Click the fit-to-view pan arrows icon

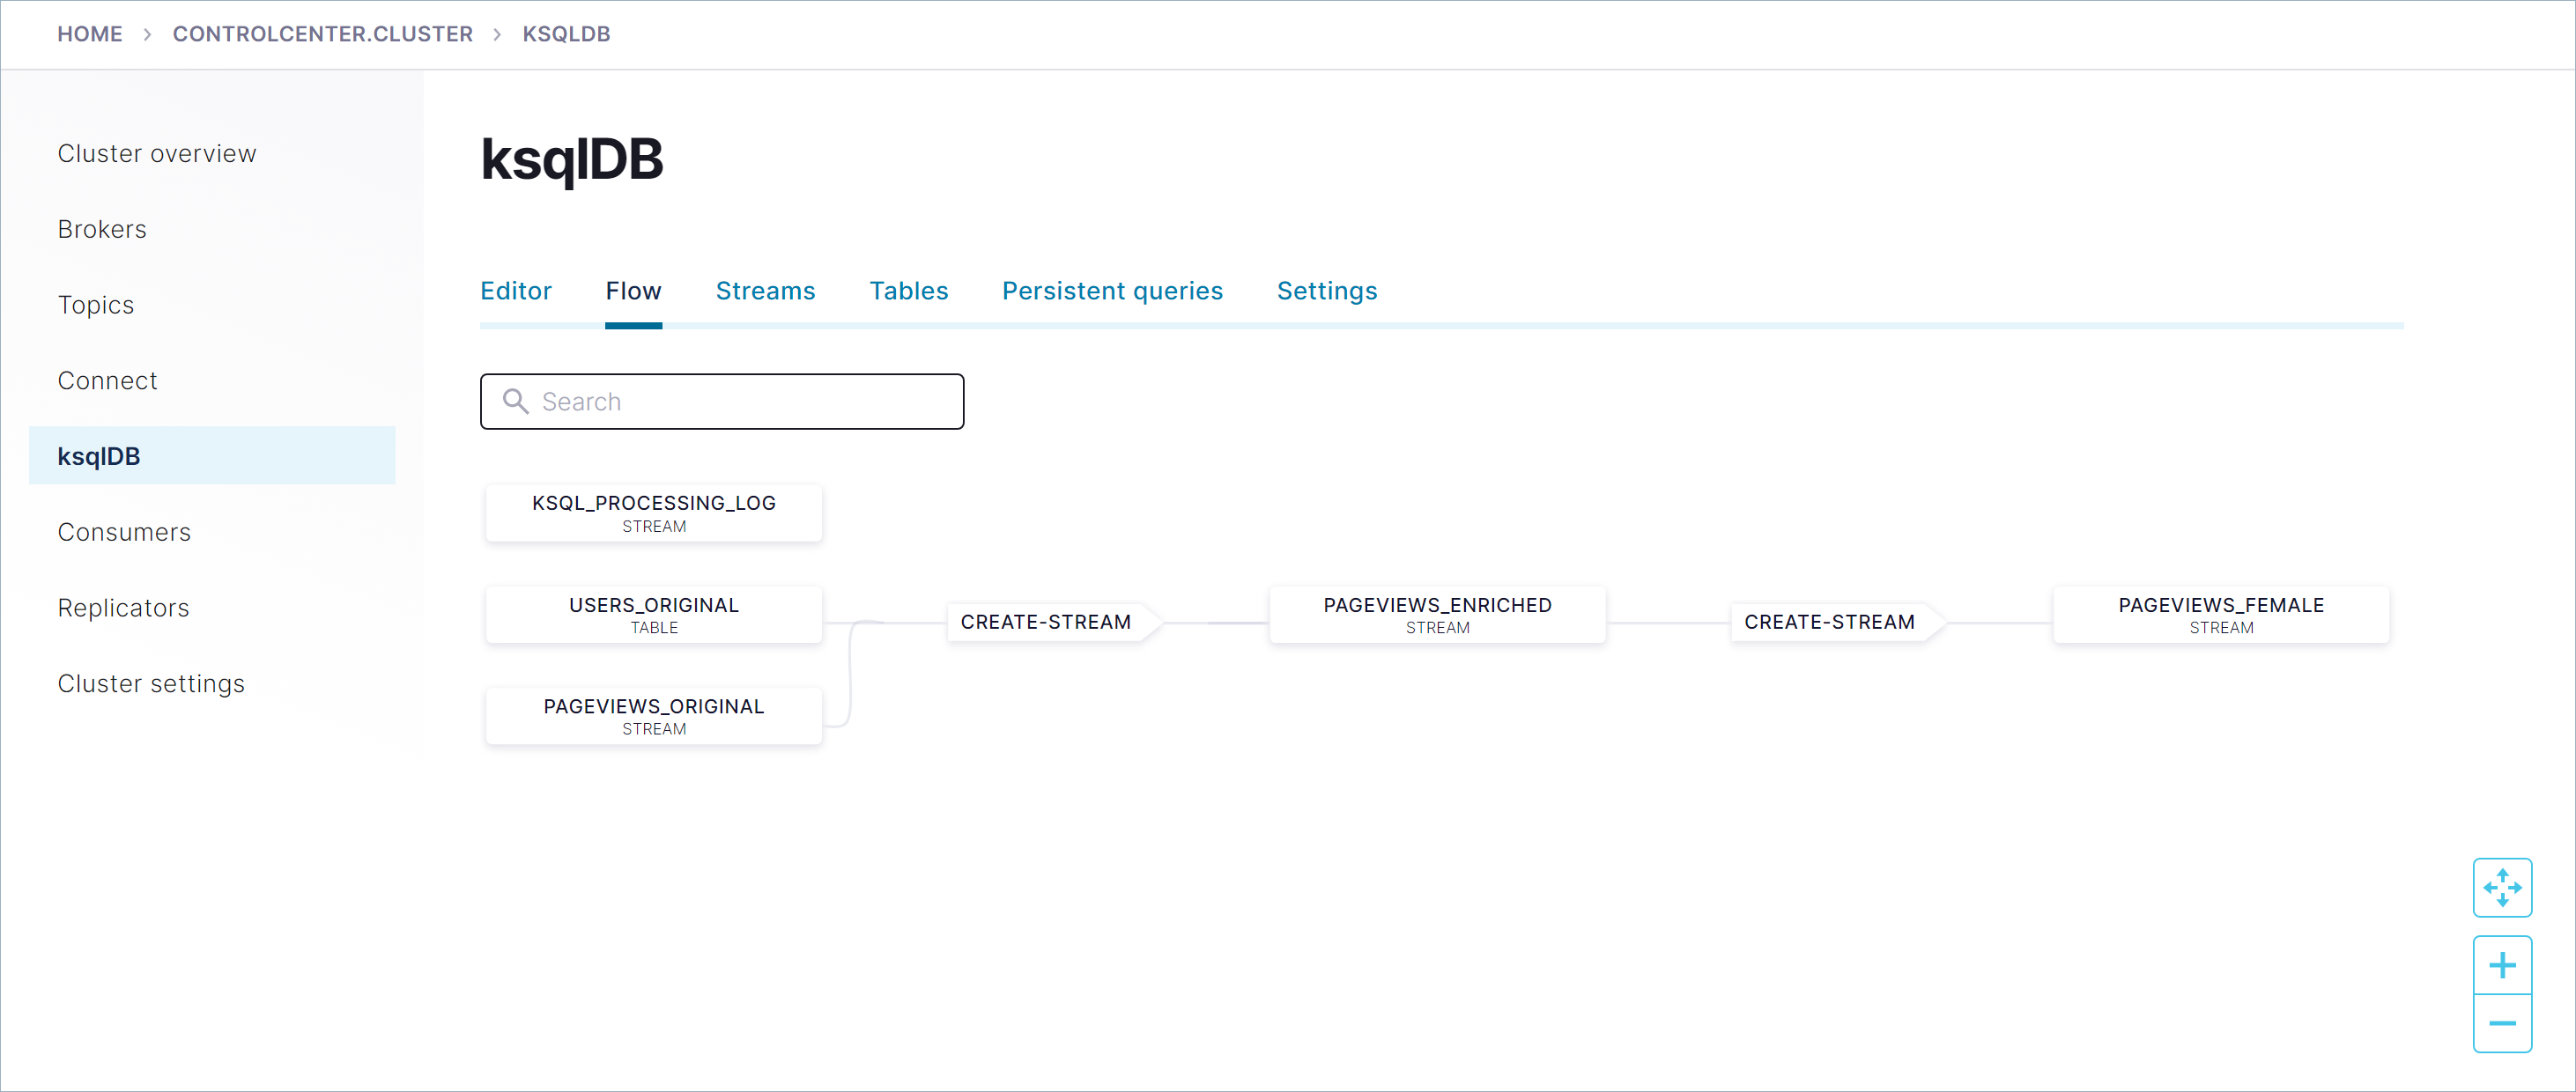coord(2501,886)
